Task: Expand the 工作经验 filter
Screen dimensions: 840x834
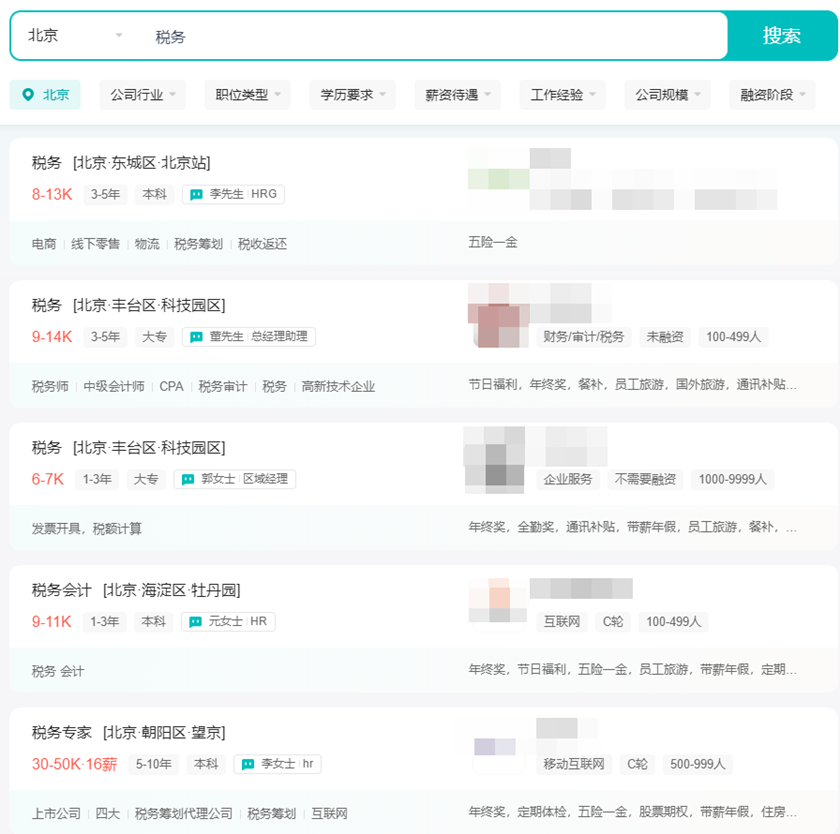Action: 563,94
